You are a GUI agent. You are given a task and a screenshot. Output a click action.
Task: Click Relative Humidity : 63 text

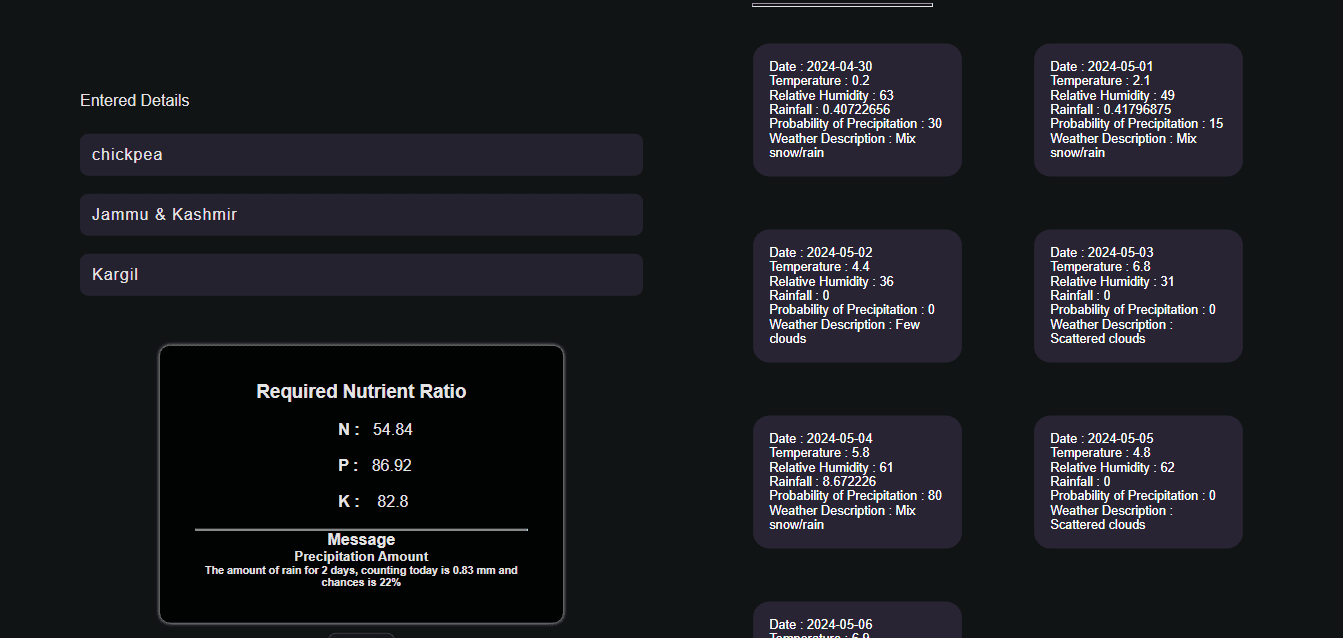831,96
